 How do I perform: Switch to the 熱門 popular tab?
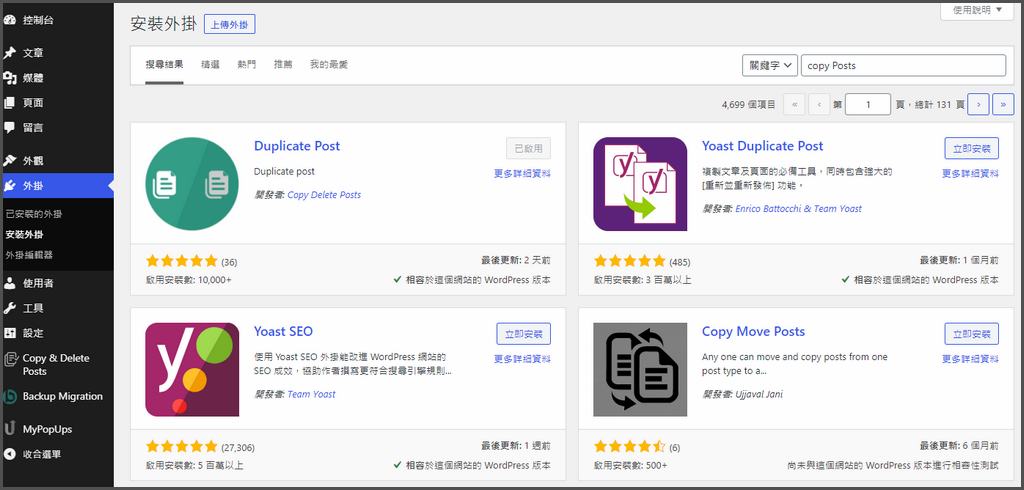coord(246,65)
